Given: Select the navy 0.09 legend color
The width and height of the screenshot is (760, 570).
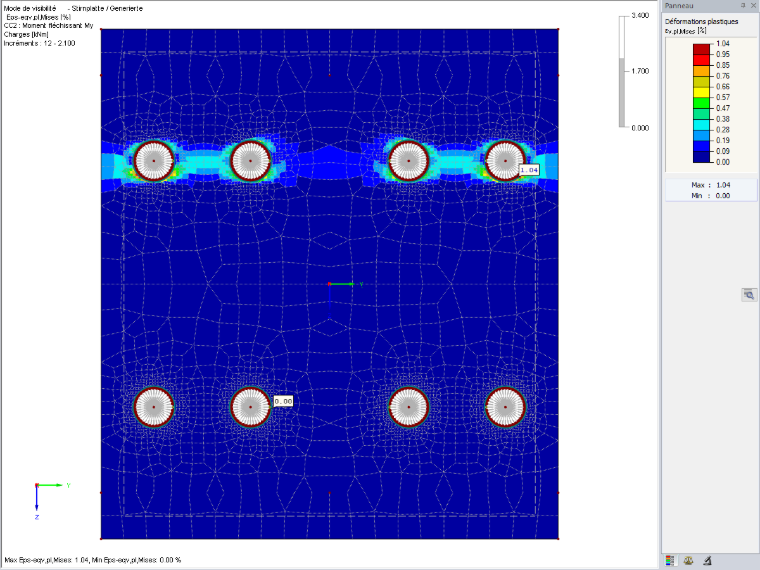Looking at the screenshot, I should coord(701,157).
